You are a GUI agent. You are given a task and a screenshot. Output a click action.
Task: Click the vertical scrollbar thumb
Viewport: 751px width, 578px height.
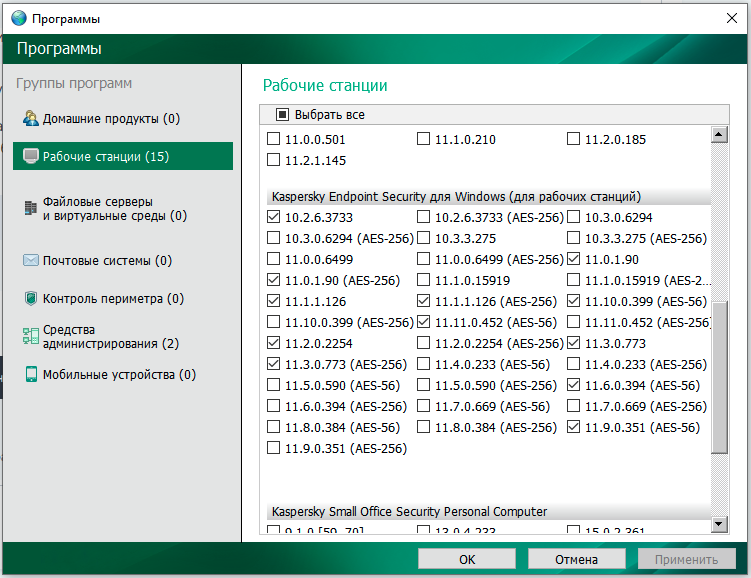[719, 377]
